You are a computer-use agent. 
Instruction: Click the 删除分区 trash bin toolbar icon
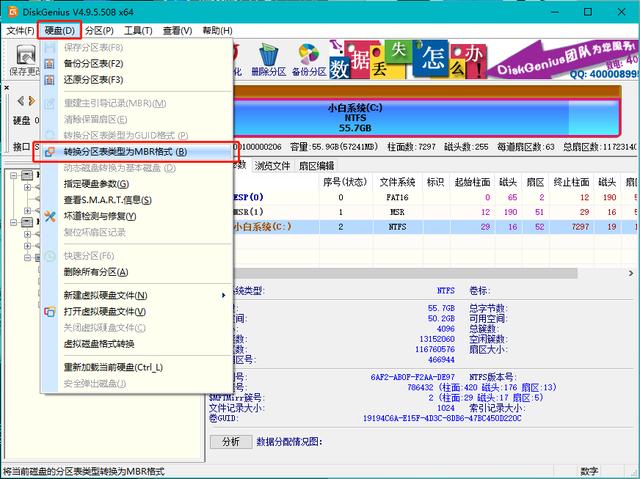point(268,60)
